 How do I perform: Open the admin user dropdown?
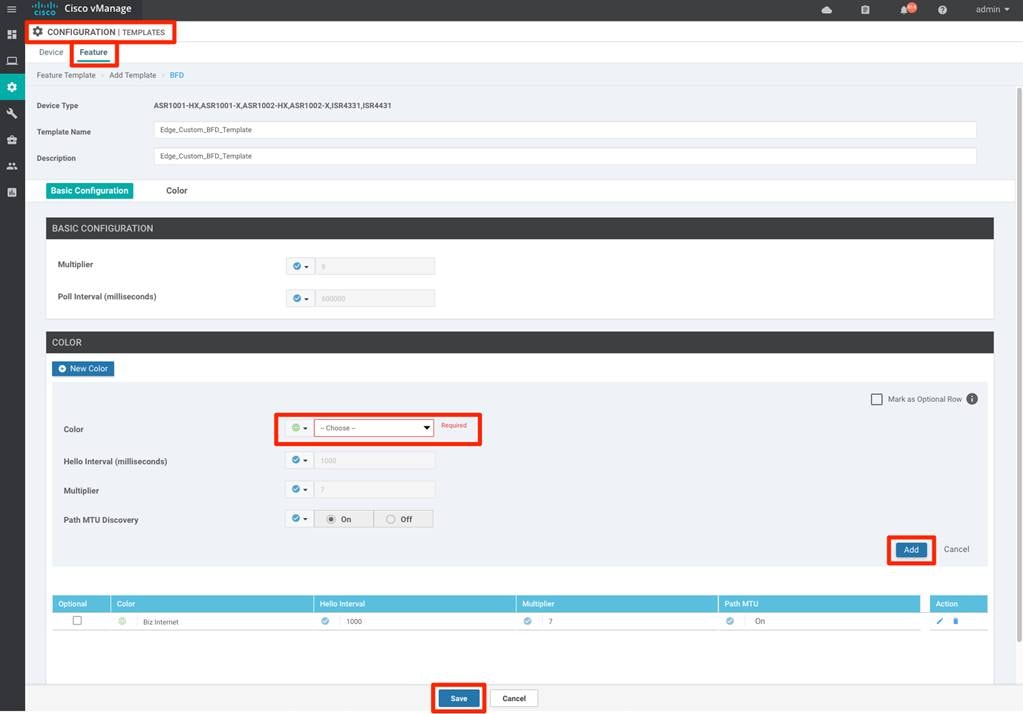coord(992,9)
